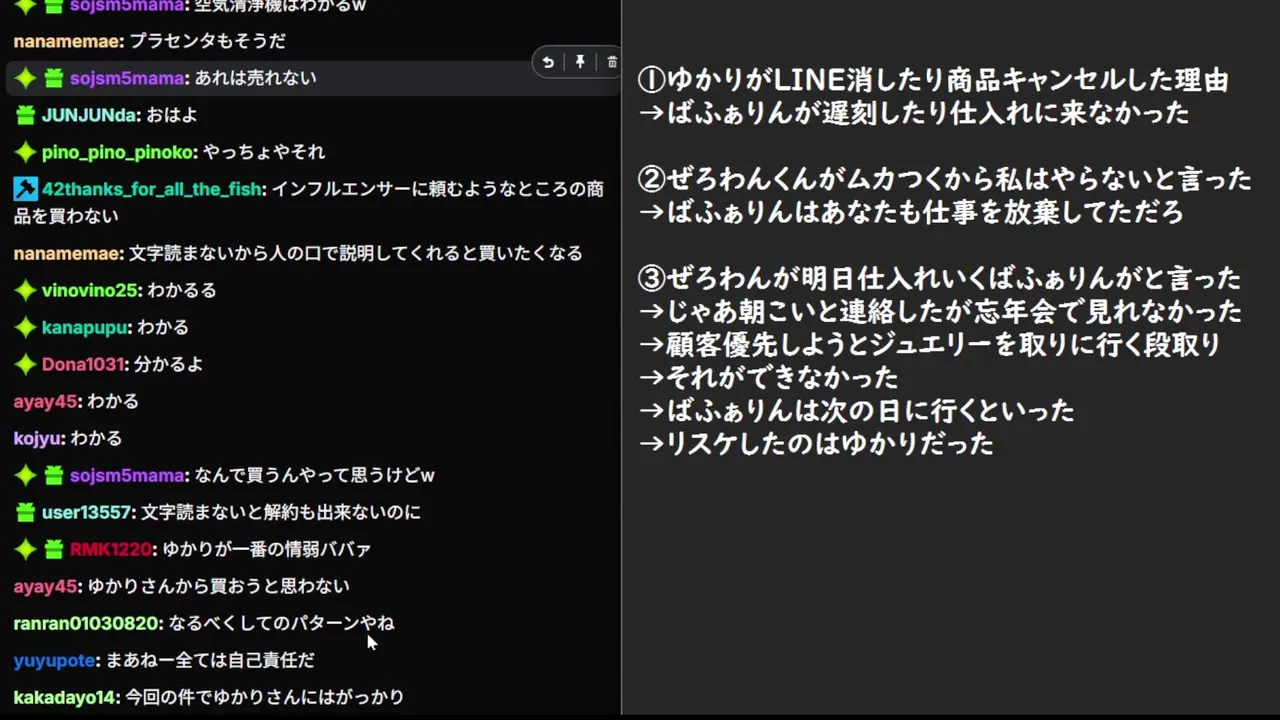Click user13557's green gift badge

[25, 512]
